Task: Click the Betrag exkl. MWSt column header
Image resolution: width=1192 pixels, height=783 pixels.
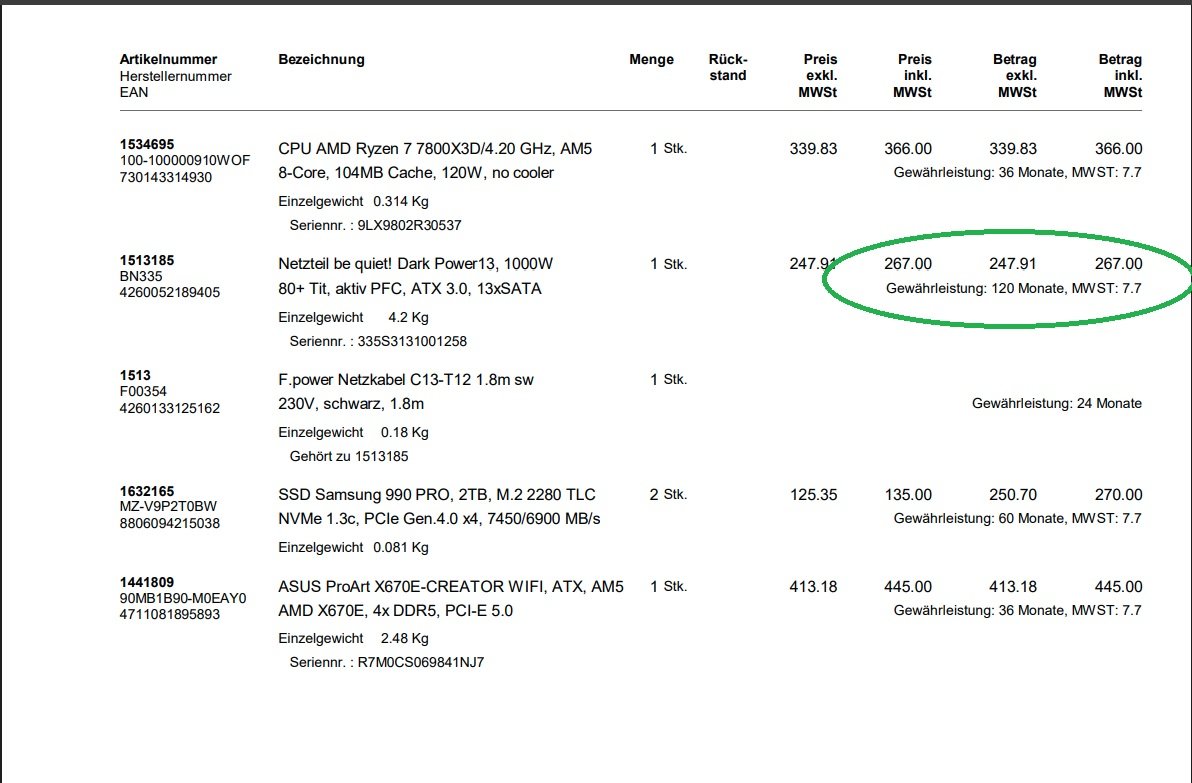Action: click(x=1014, y=76)
